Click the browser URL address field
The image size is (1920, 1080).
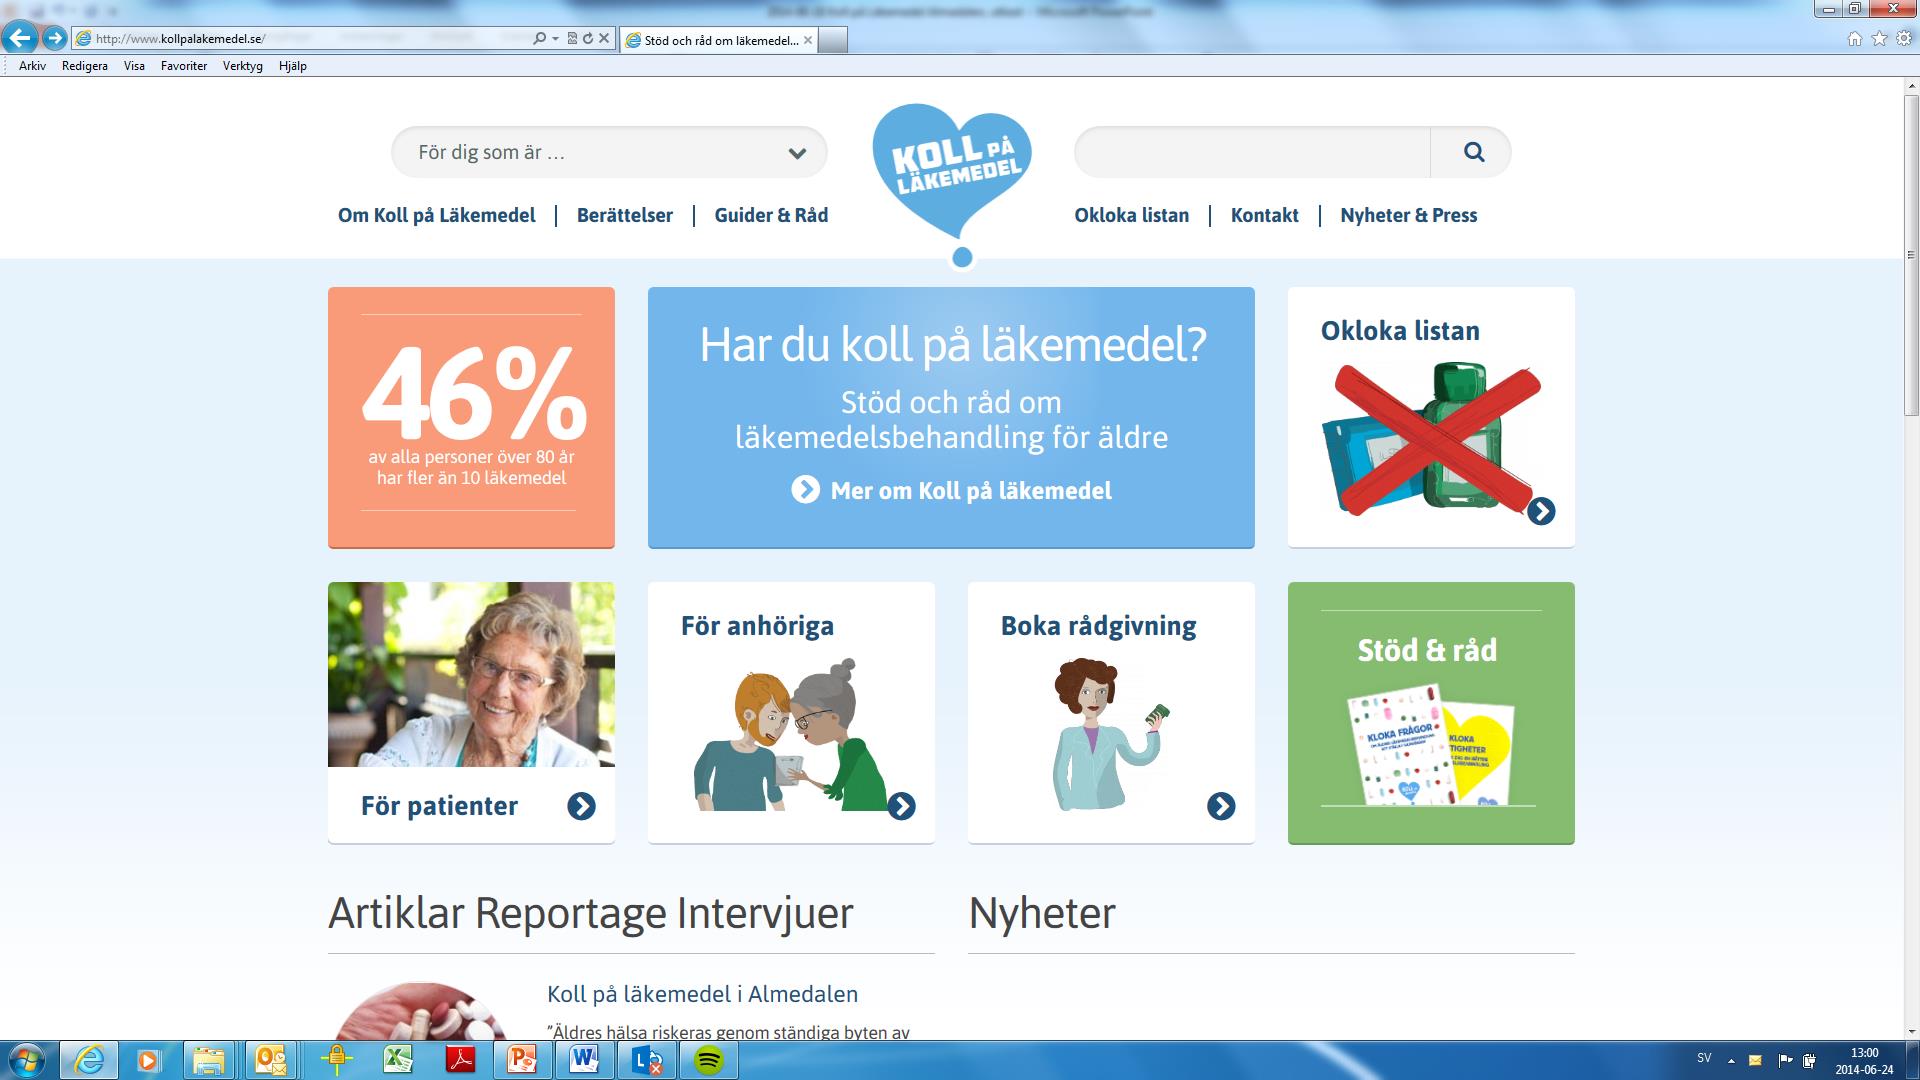click(x=300, y=39)
